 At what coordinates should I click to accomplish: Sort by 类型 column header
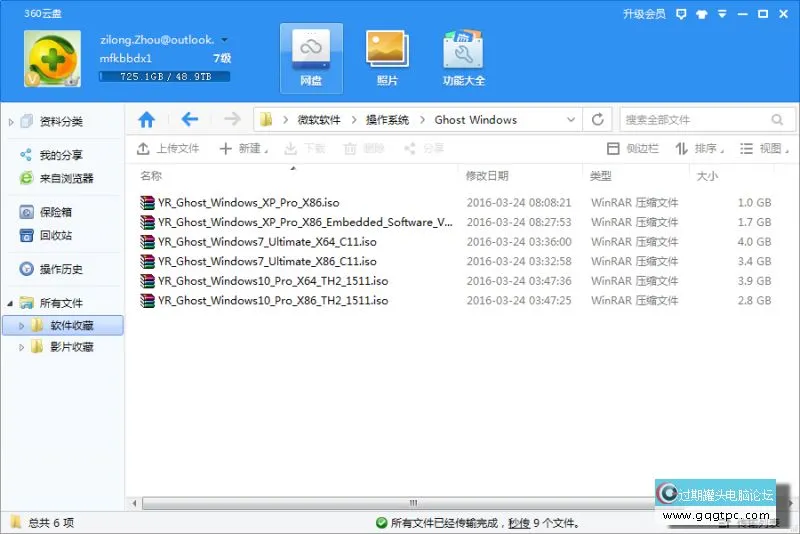(x=601, y=176)
